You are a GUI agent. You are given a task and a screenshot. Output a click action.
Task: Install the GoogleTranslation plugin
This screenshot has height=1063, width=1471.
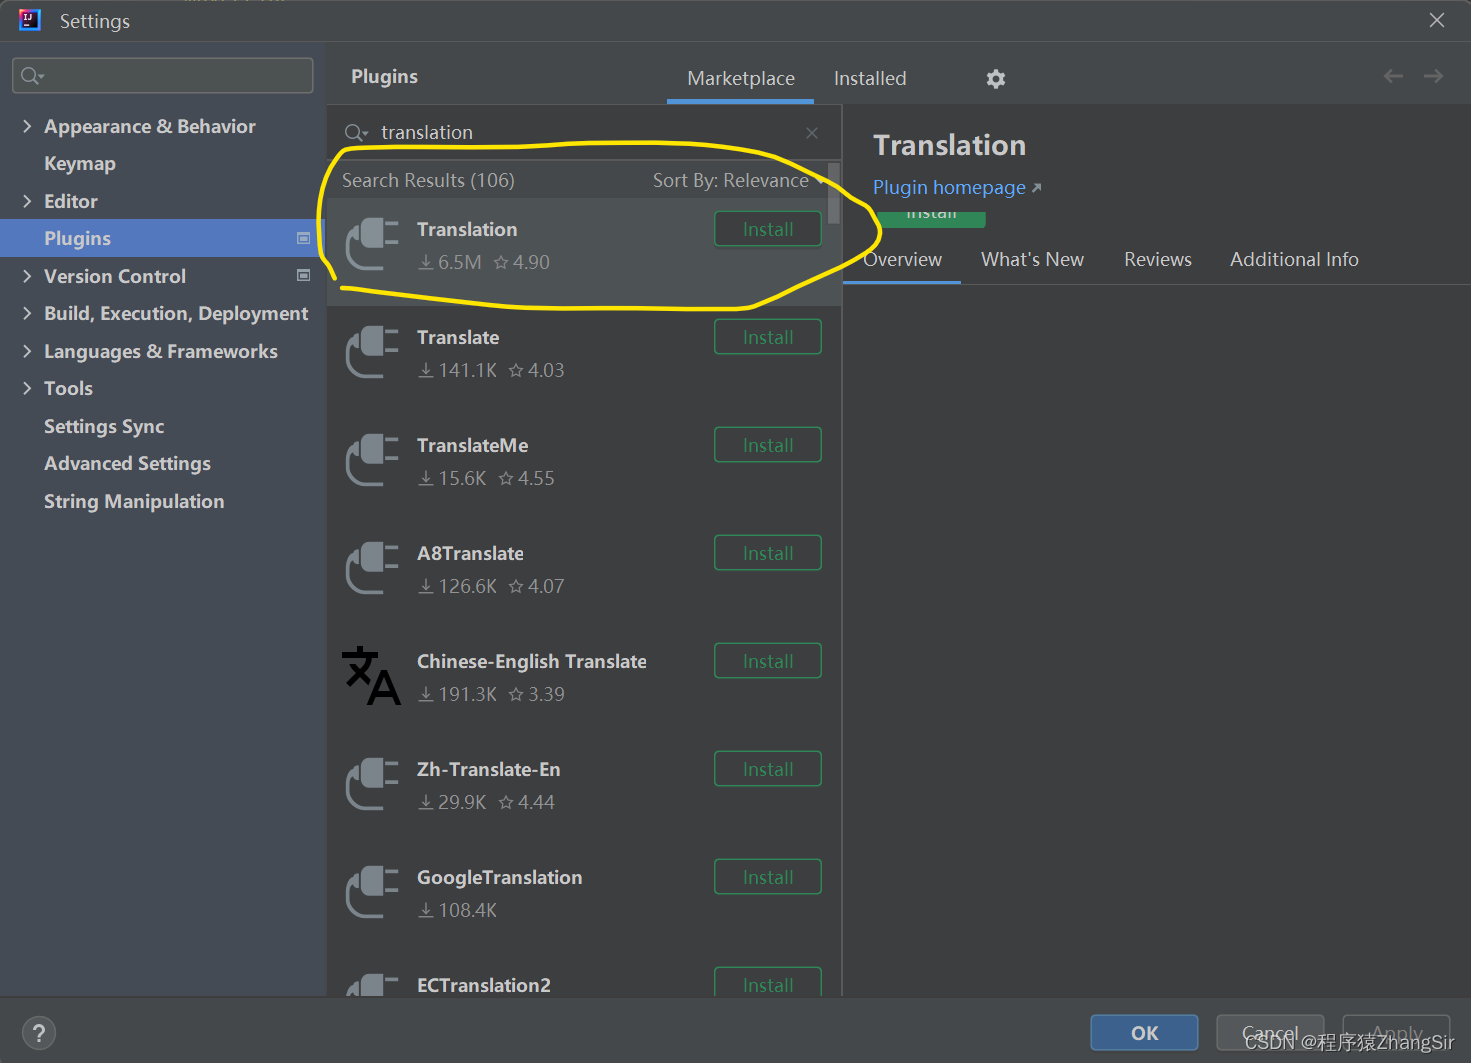tap(768, 877)
